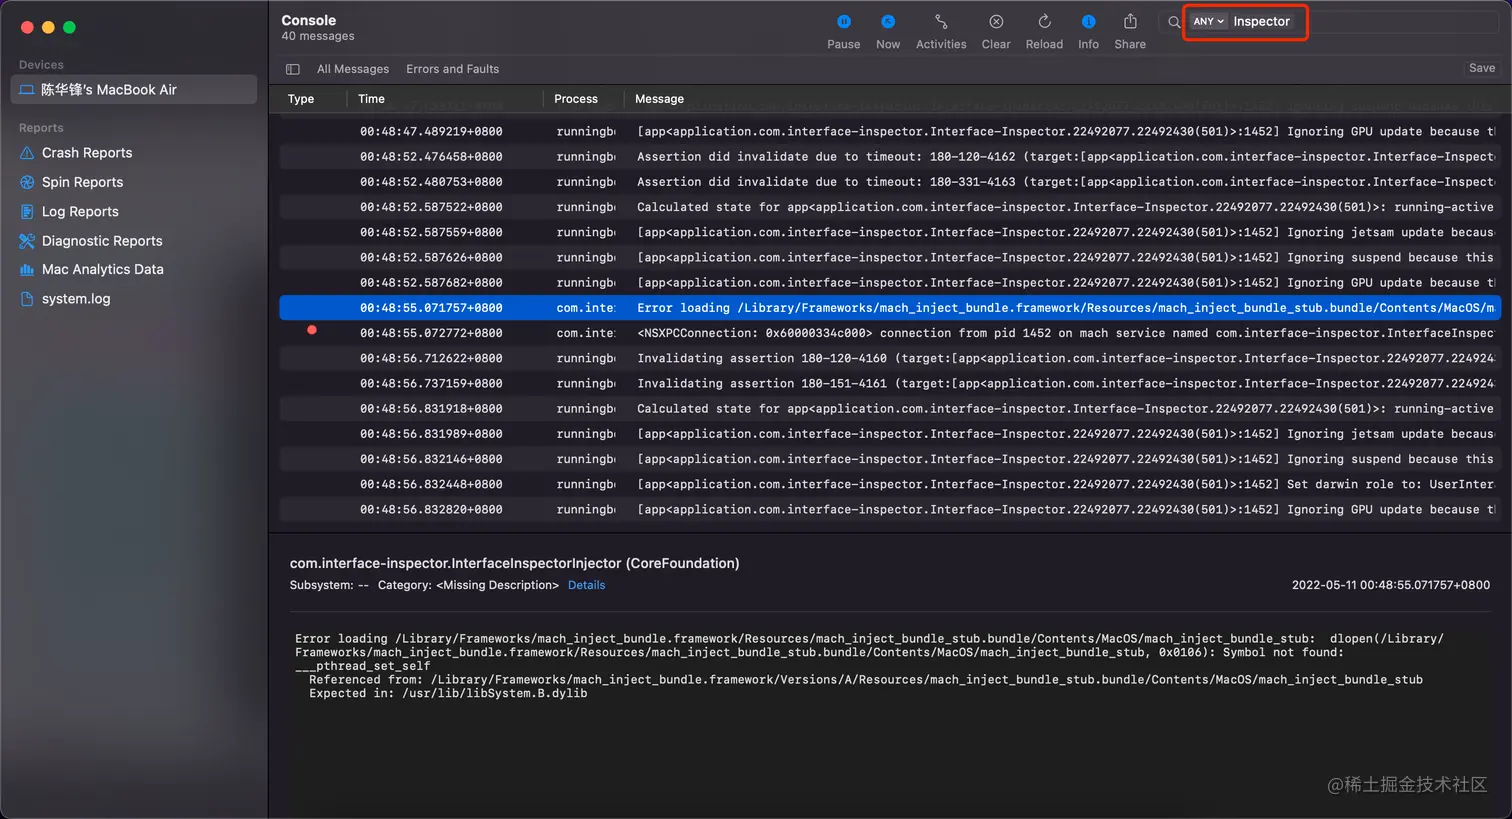The image size is (1512, 819).
Task: Select the log row timestamped 00:48:47.489219
Action: point(890,132)
